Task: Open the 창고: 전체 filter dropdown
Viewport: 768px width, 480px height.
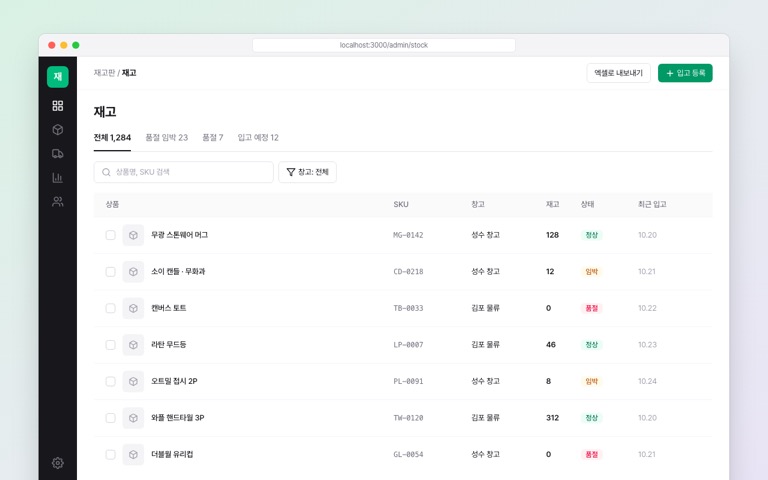Action: click(308, 172)
